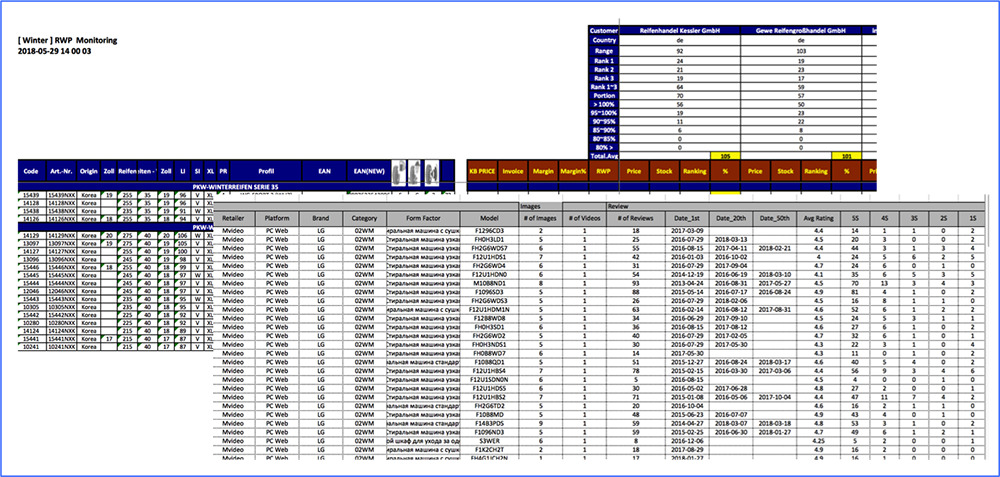
Task: Click code cell '12046'
Action: coord(31,290)
